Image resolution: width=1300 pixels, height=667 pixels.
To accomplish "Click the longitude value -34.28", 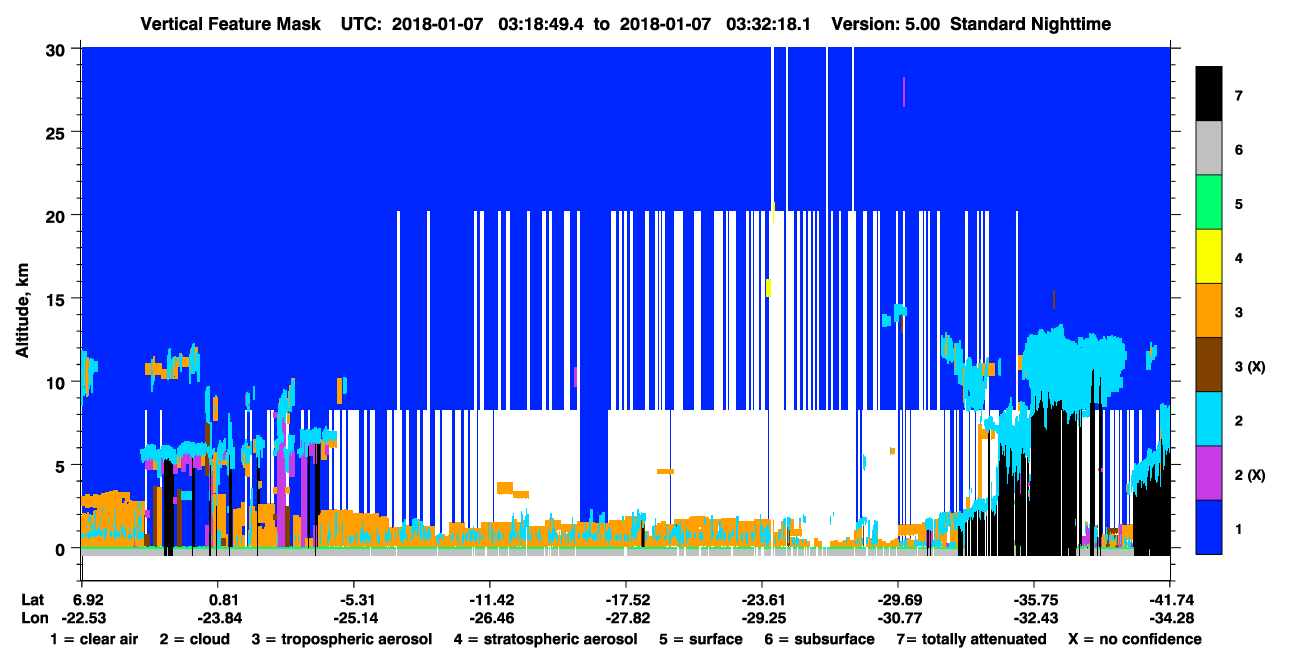I will tap(1170, 617).
